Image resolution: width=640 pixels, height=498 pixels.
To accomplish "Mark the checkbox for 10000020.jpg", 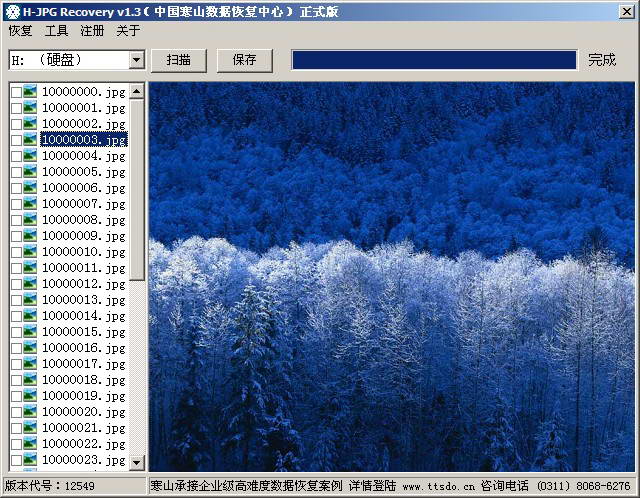I will click(x=16, y=412).
